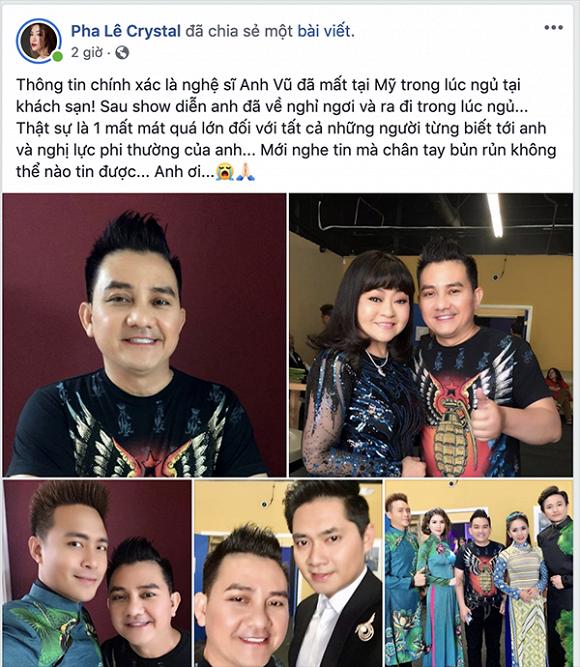The width and height of the screenshot is (580, 667).
Task: Click the woman in striped áo dài
Action: pos(521,587)
